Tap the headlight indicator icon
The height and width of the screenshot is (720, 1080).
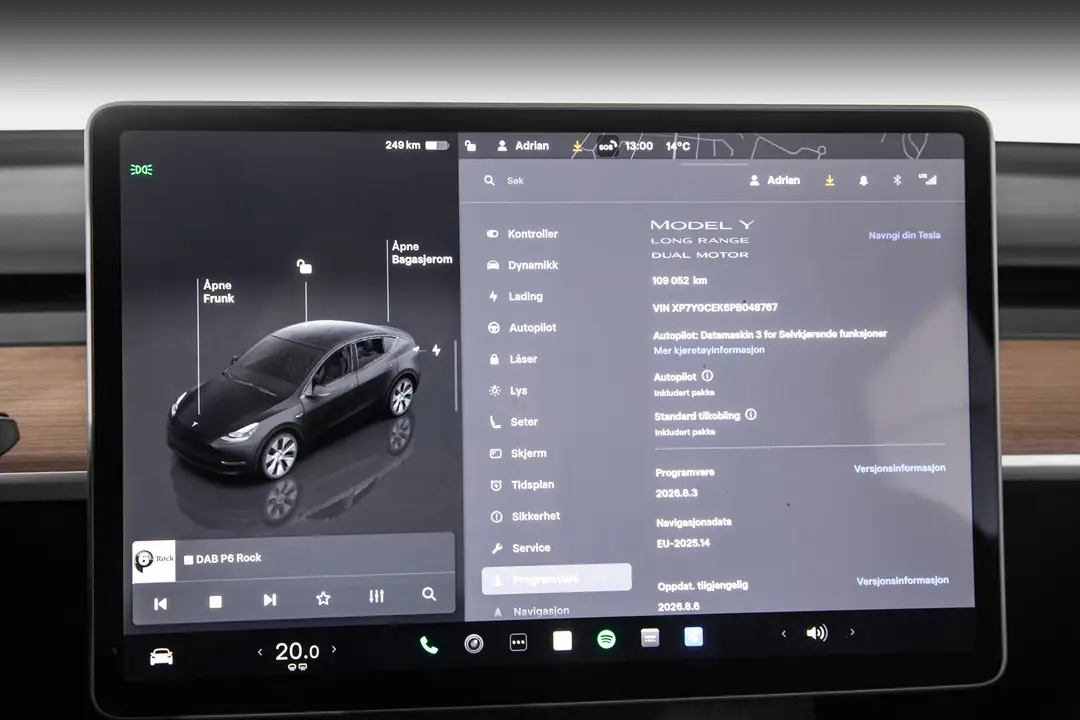(141, 169)
